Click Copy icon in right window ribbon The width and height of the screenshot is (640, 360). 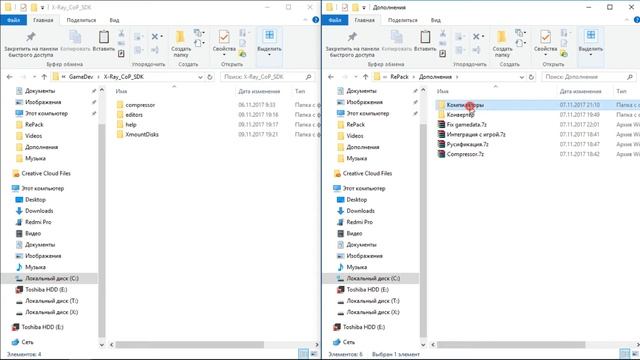tap(396, 41)
